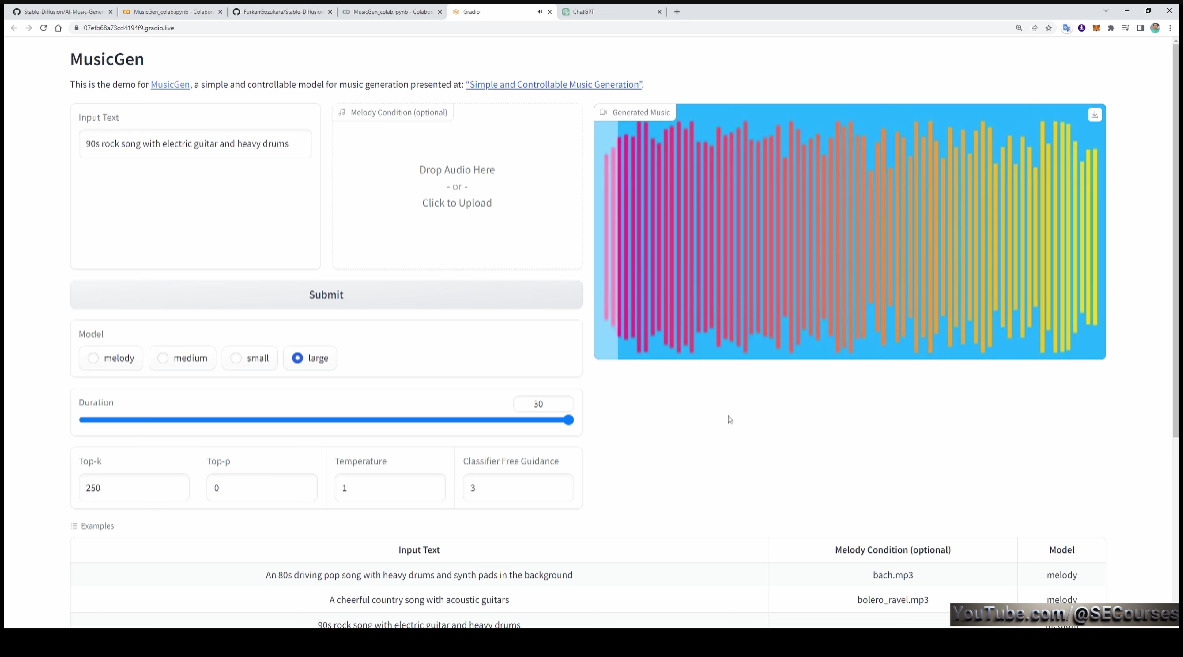Open the Simple and Controllable Music Generation paper link
Screen dimensions: 1183x657
point(554,84)
